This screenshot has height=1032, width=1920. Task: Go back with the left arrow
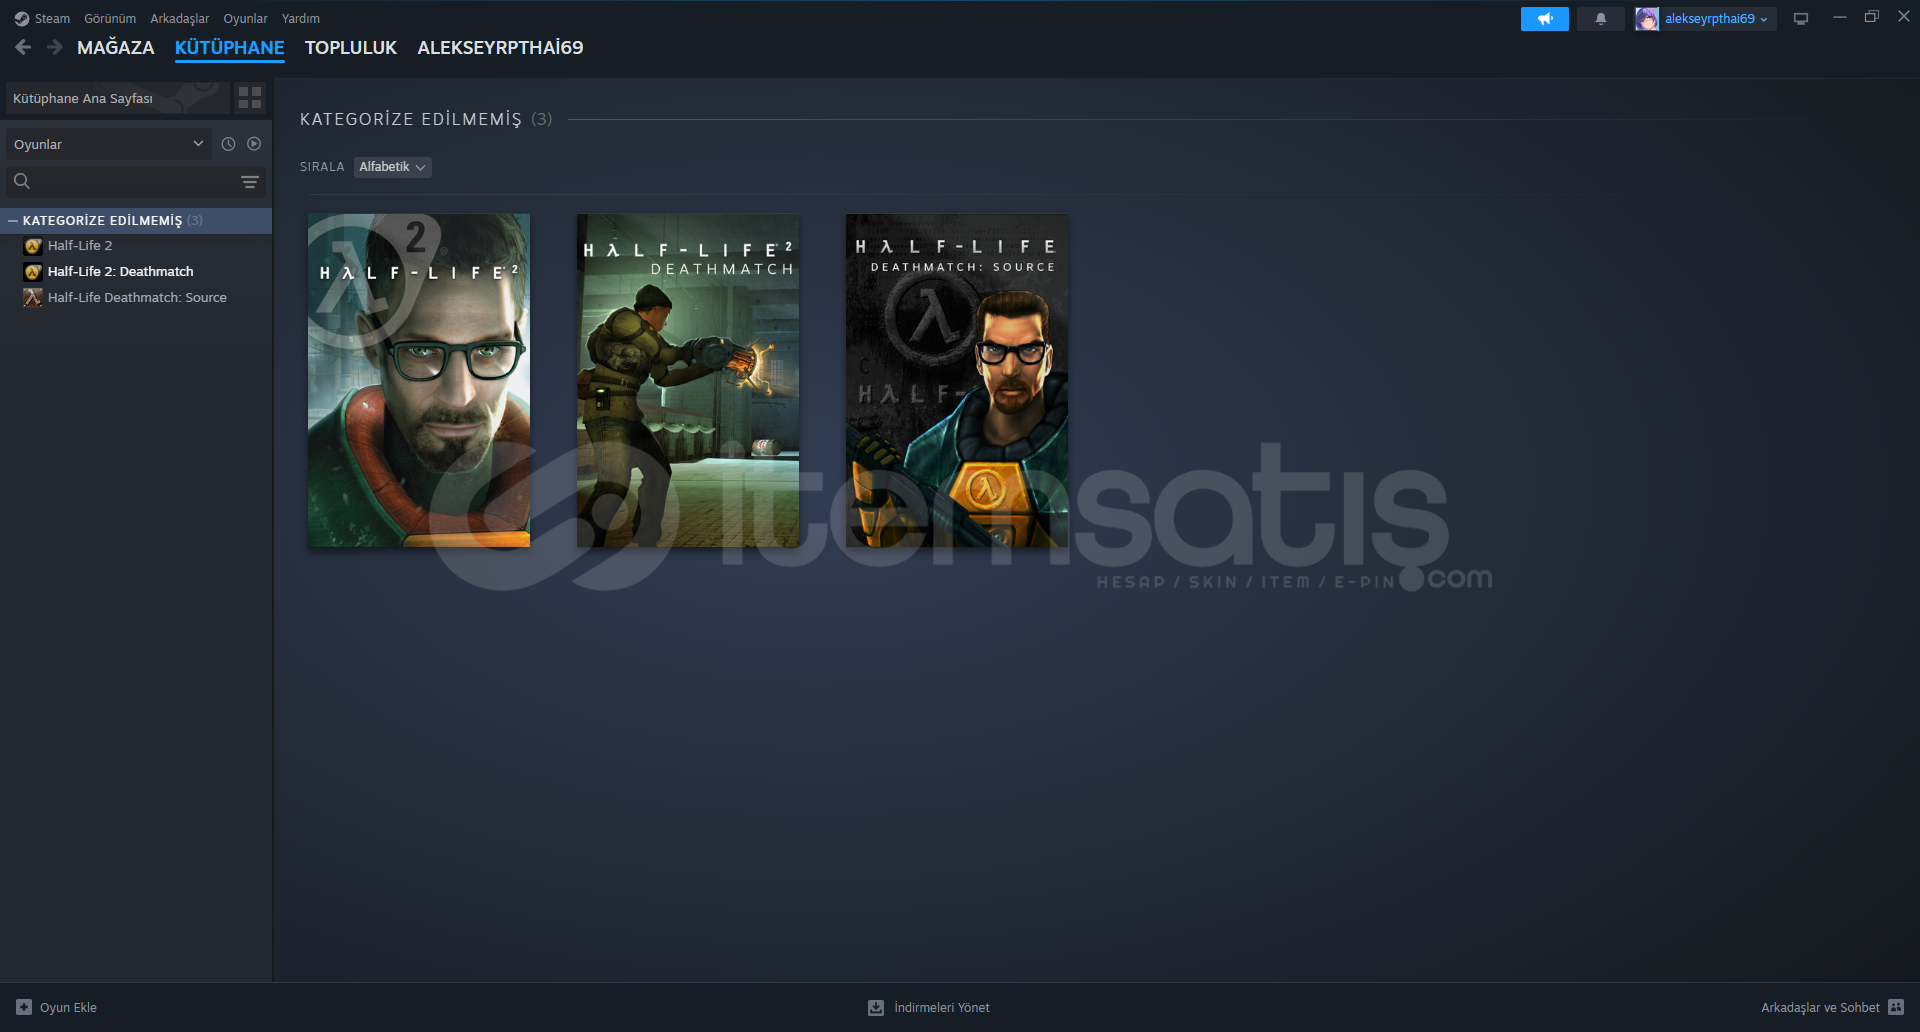click(23, 47)
